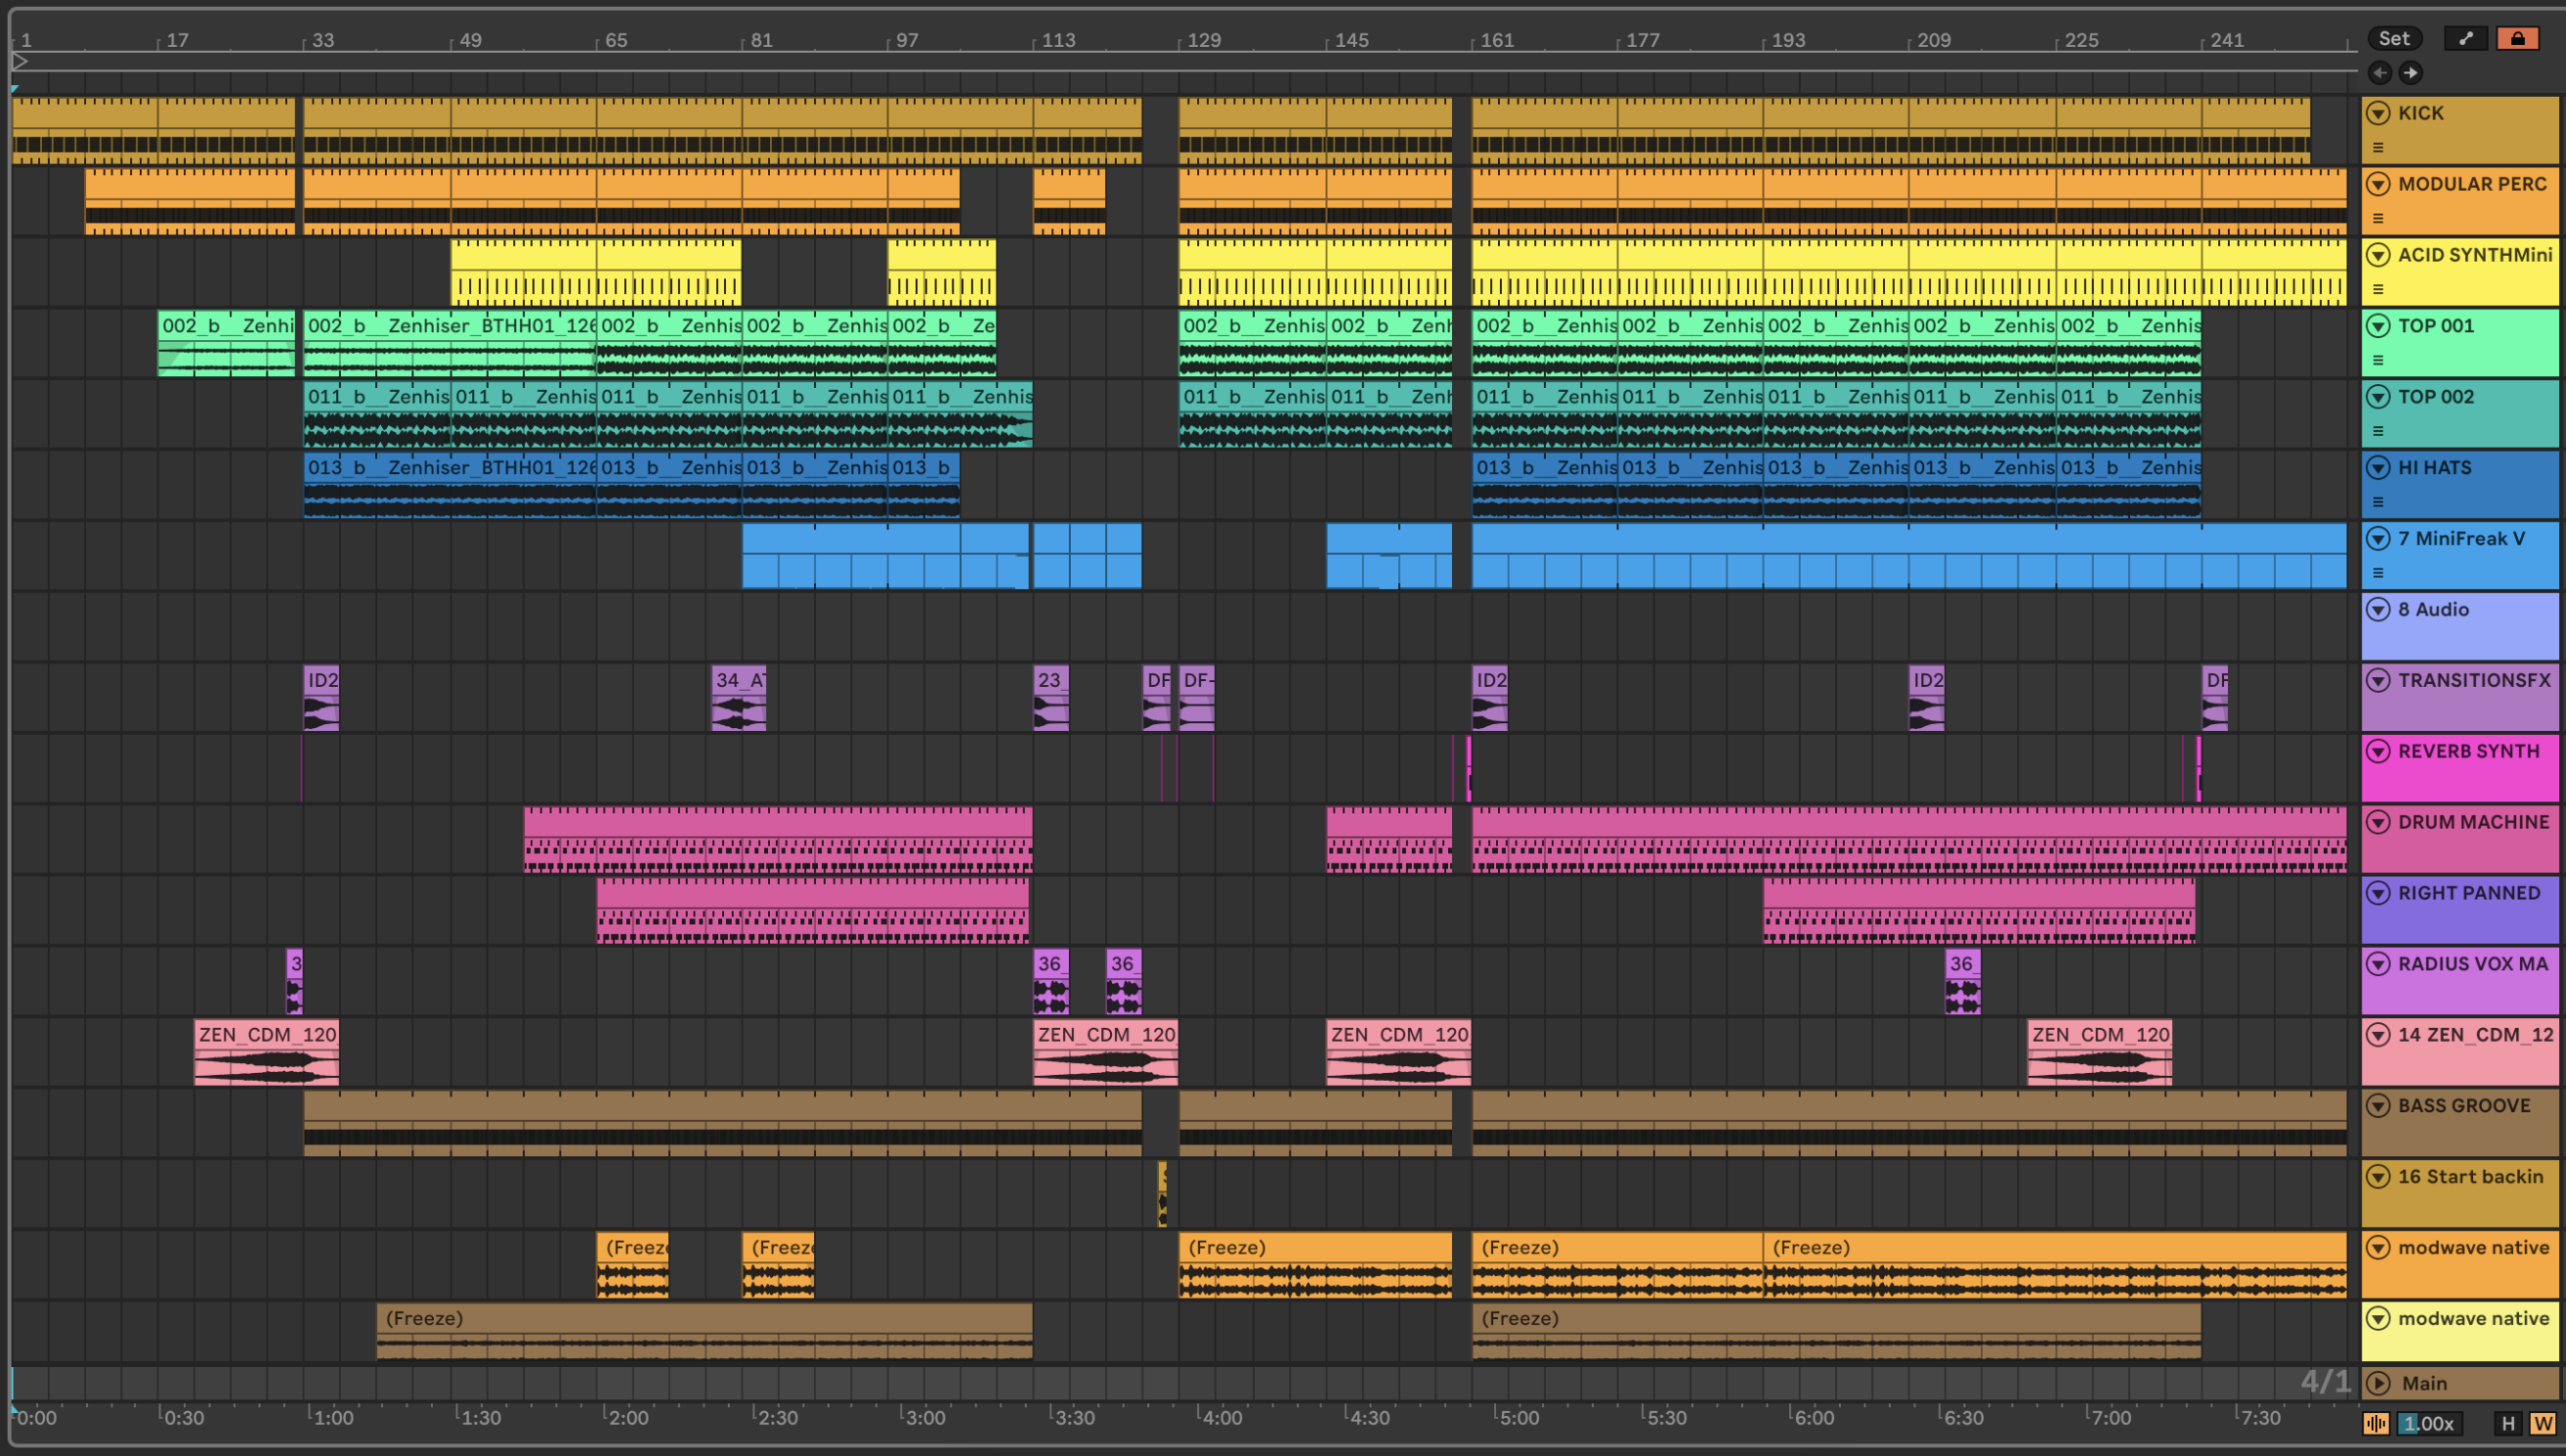
Task: Collapse the ACID SYNTHMini track
Action: (2378, 255)
